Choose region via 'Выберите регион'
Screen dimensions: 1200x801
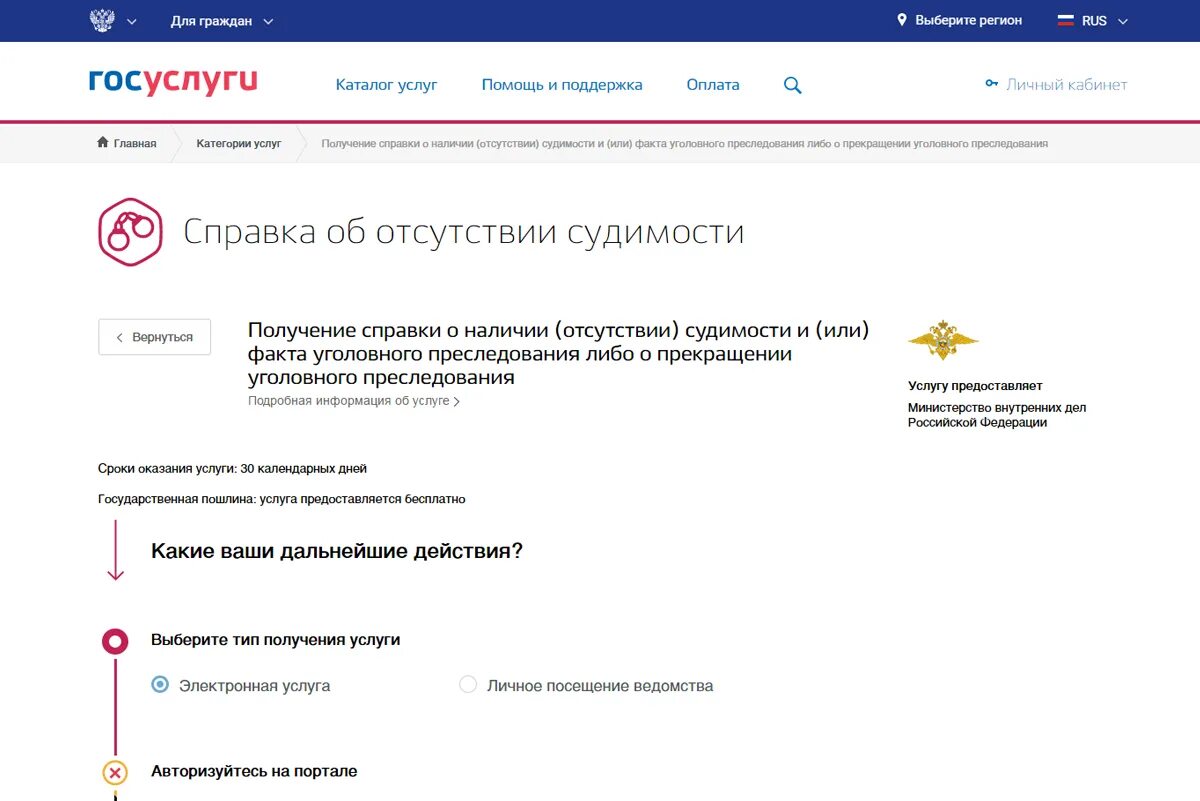click(x=968, y=20)
